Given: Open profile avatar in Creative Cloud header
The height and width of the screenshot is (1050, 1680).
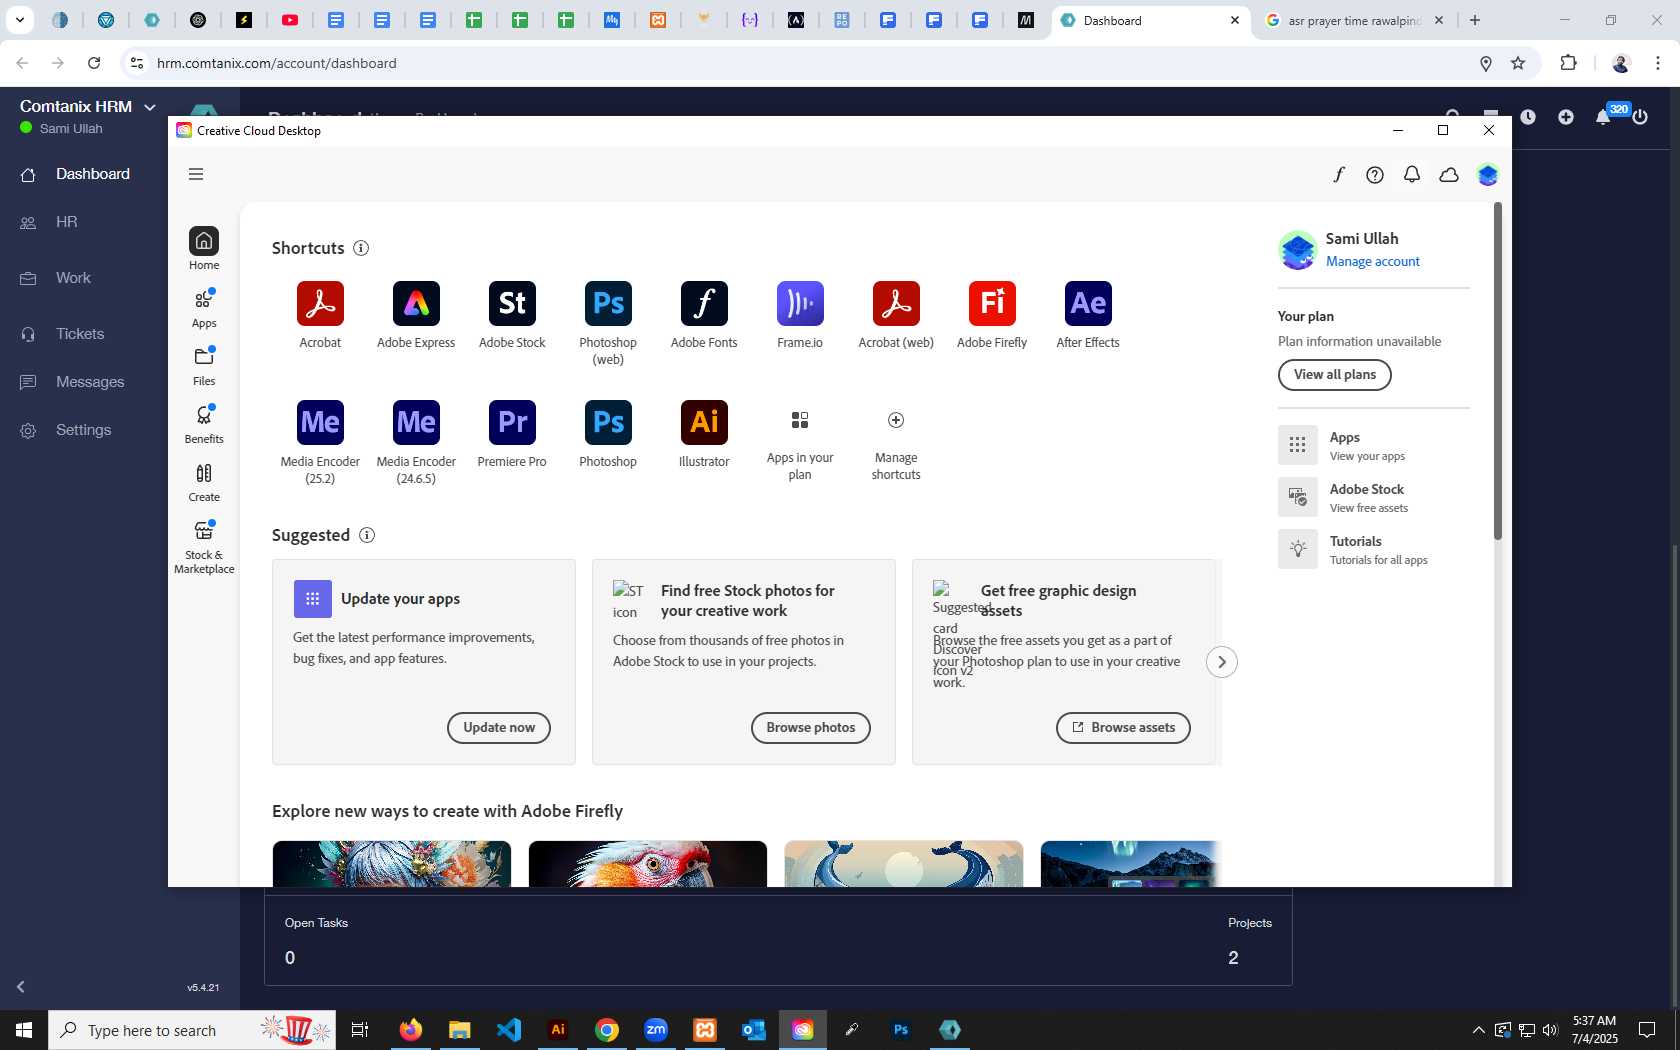Looking at the screenshot, I should [1488, 175].
